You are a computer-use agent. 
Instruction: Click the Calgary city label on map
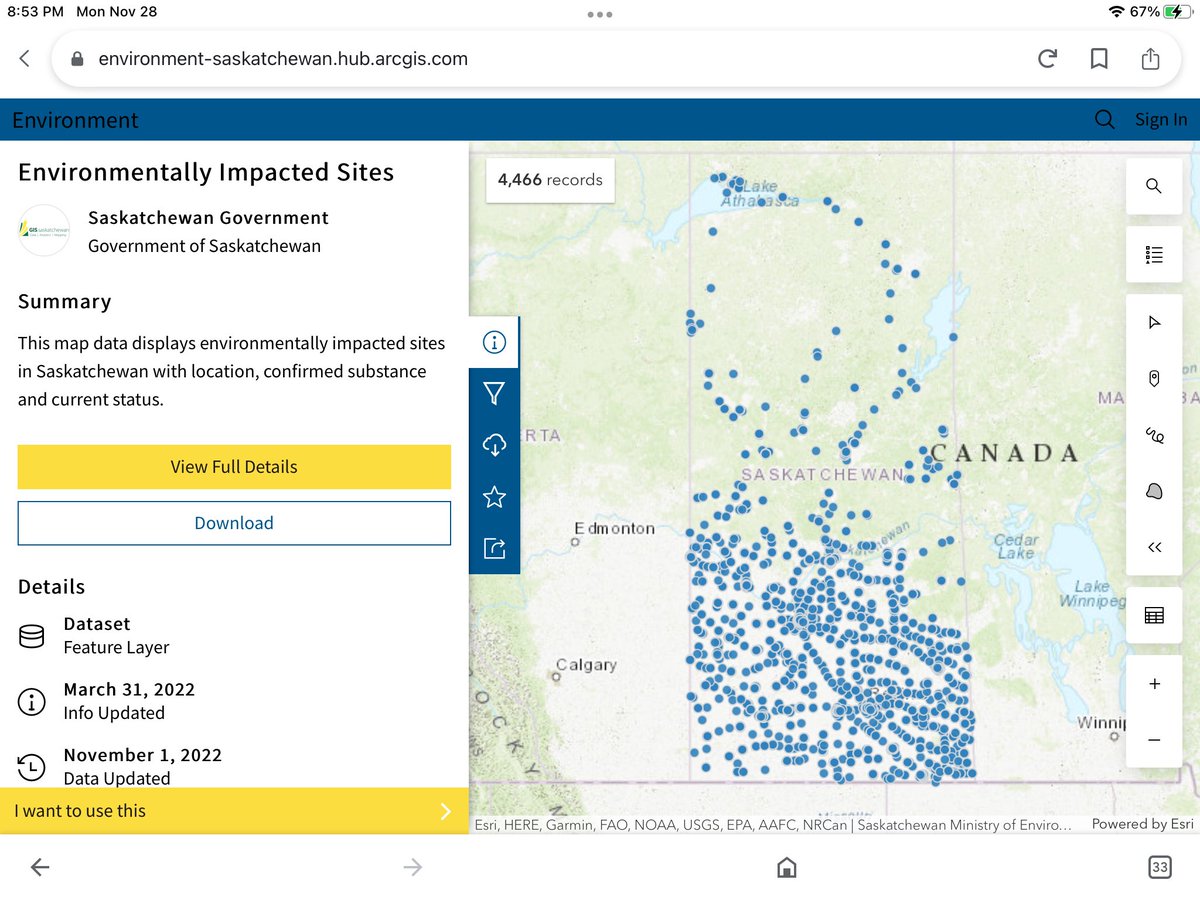(586, 665)
